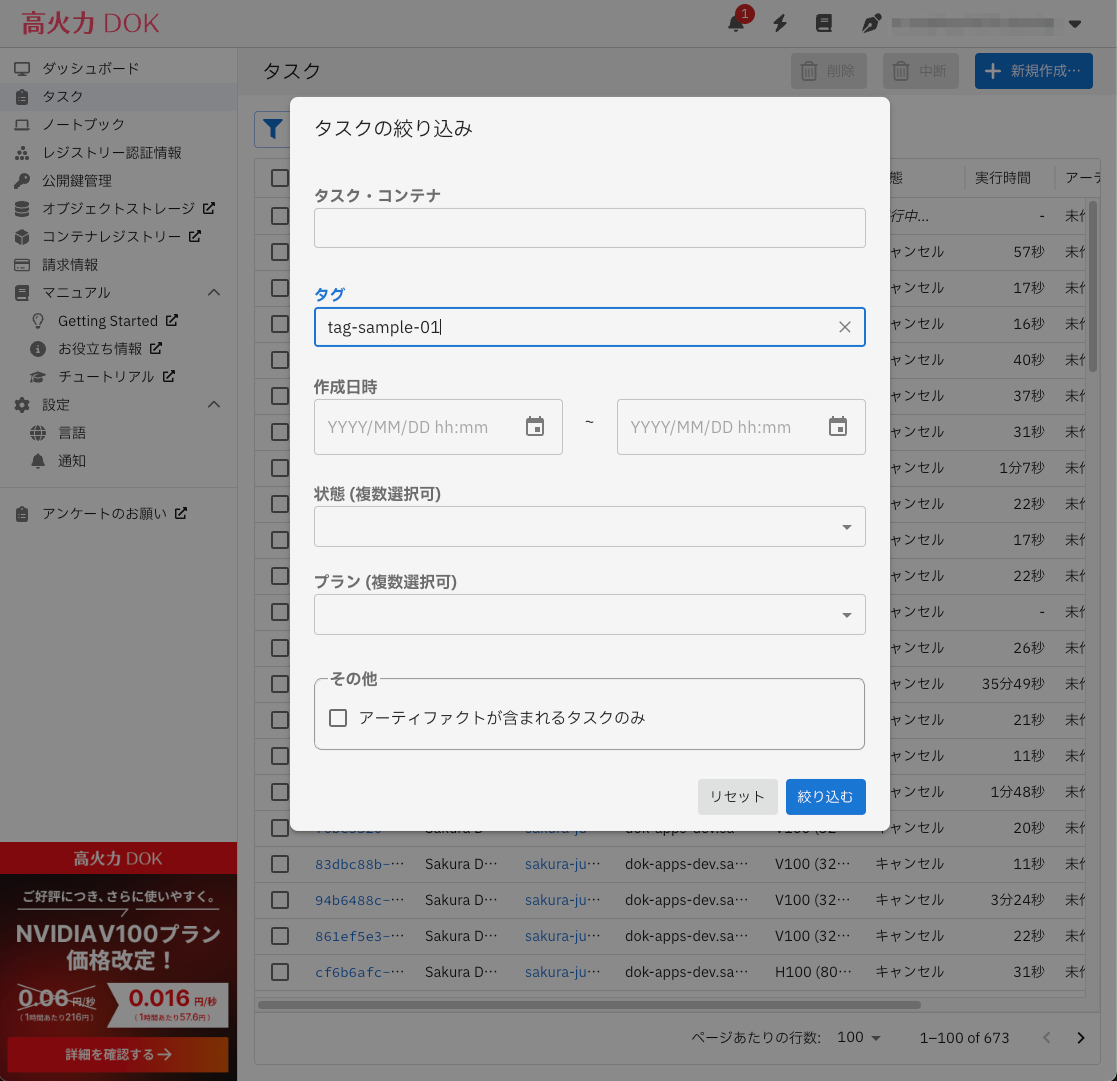Image resolution: width=1117 pixels, height=1081 pixels.
Task: Select checkbox for row 94b6488c
Action: point(280,900)
